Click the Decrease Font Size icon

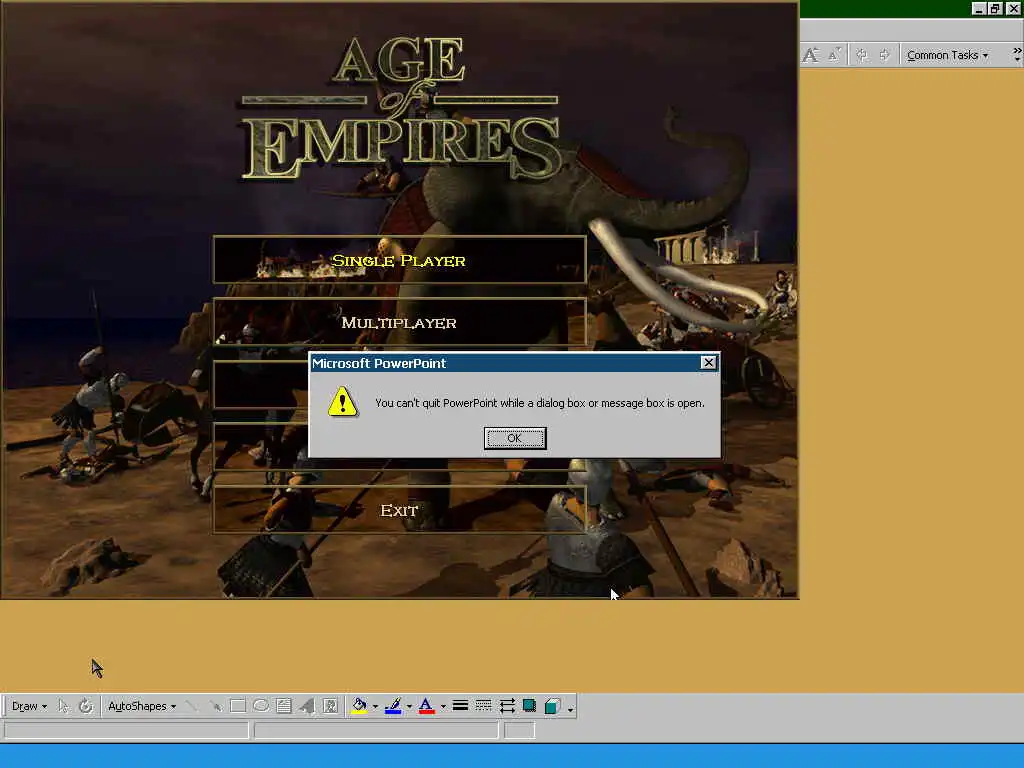[x=834, y=55]
